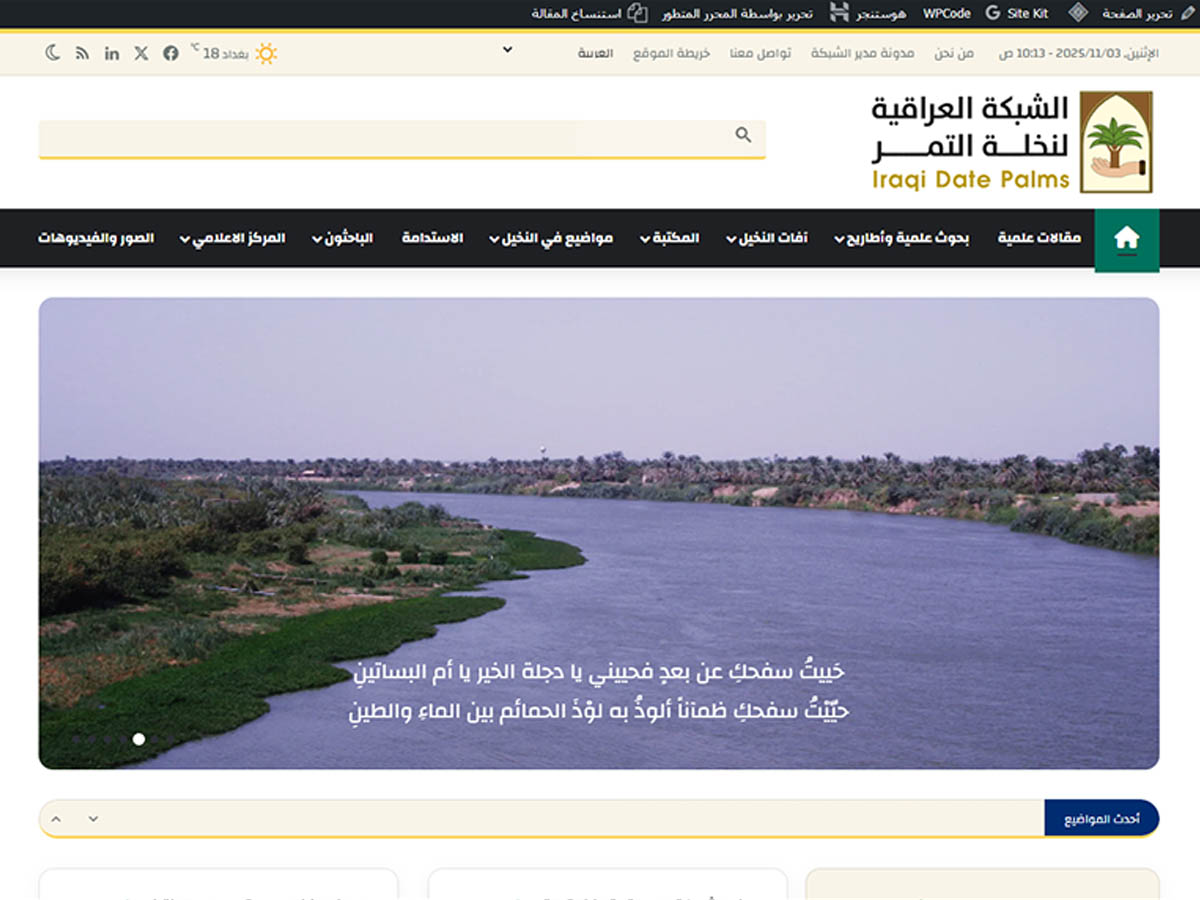Viewport: 1200px width, 900px height.
Task: Click Site Kit in admin bar
Action: coord(1016,14)
